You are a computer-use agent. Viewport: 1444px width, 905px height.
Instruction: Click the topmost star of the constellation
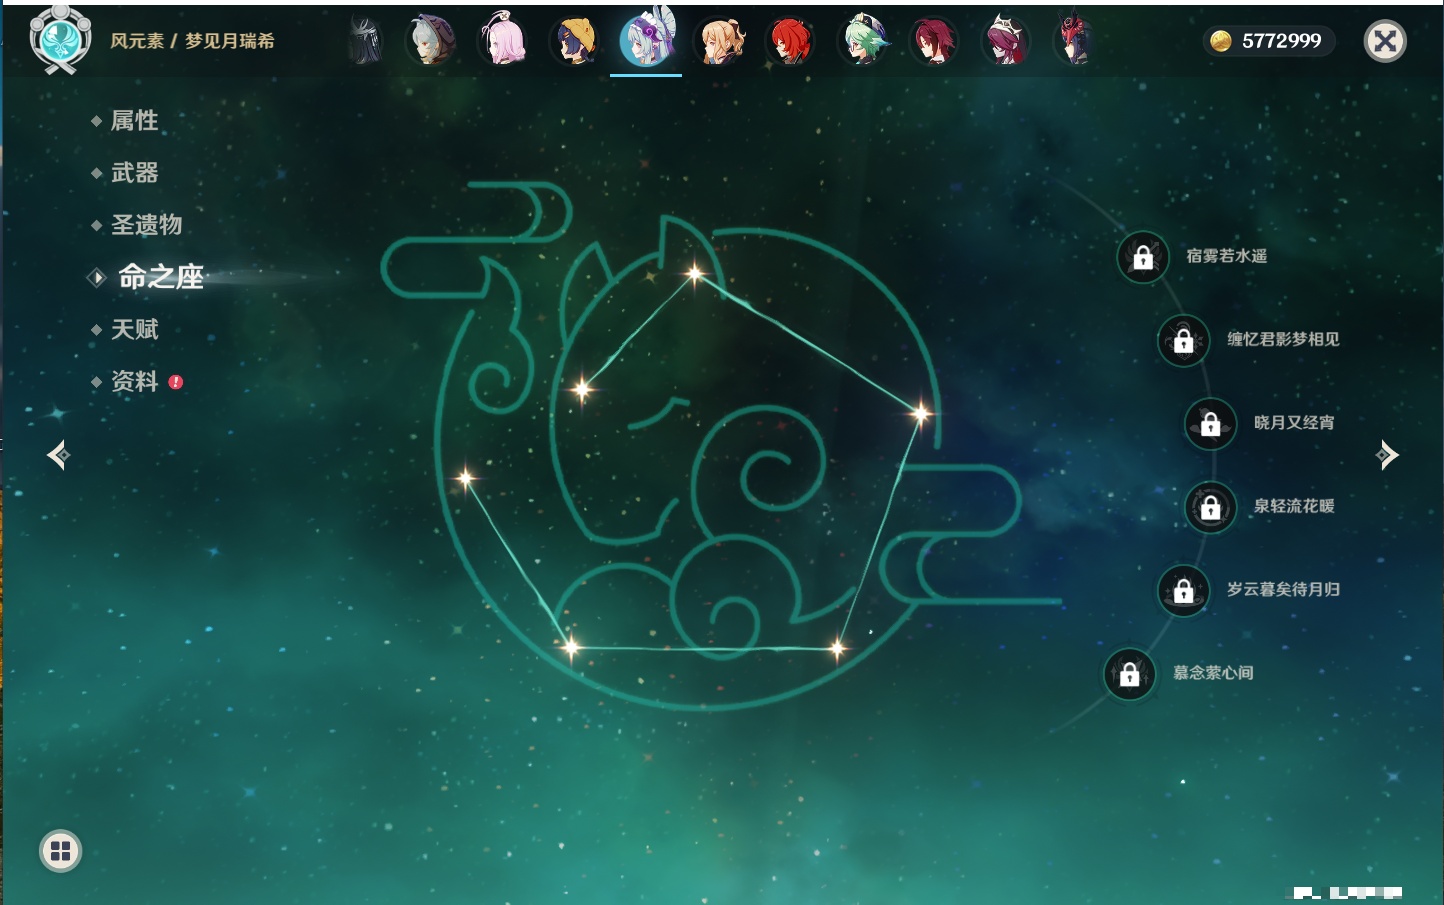pos(695,273)
